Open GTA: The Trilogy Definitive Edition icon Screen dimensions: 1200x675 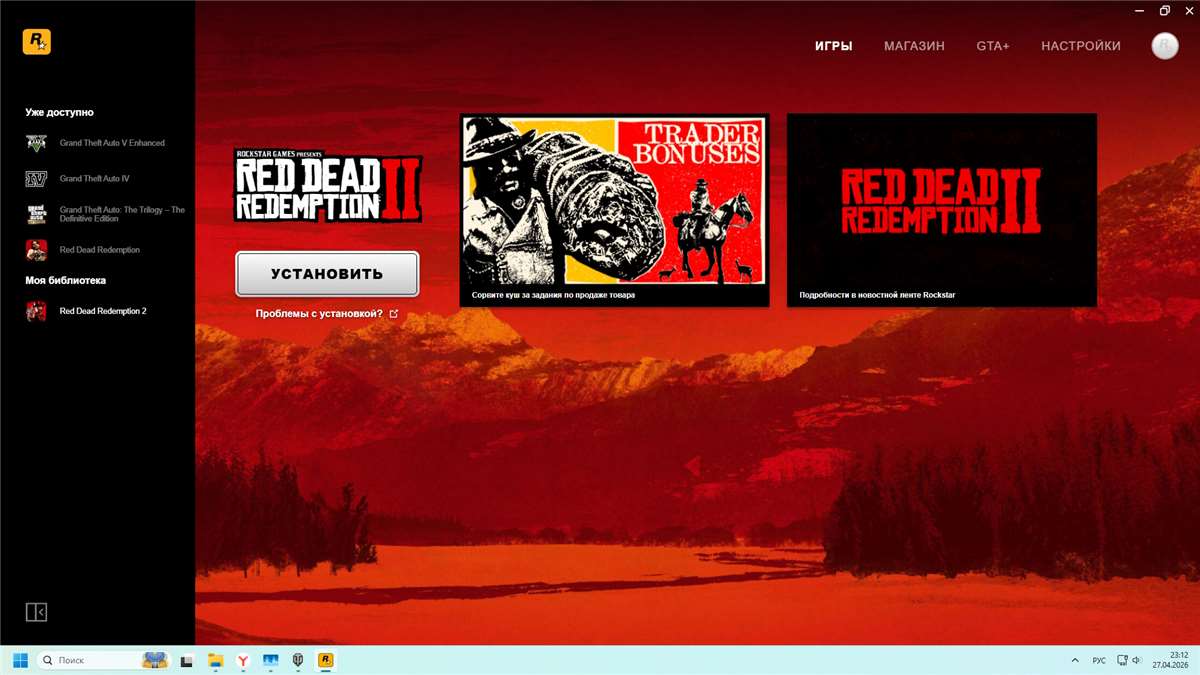coord(36,215)
